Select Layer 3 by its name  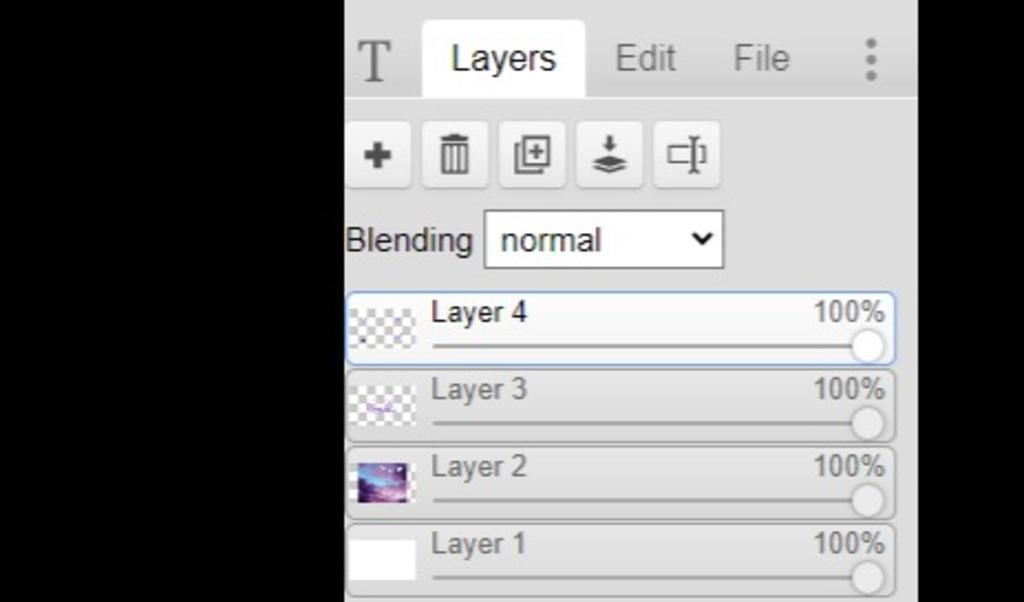[x=479, y=389]
